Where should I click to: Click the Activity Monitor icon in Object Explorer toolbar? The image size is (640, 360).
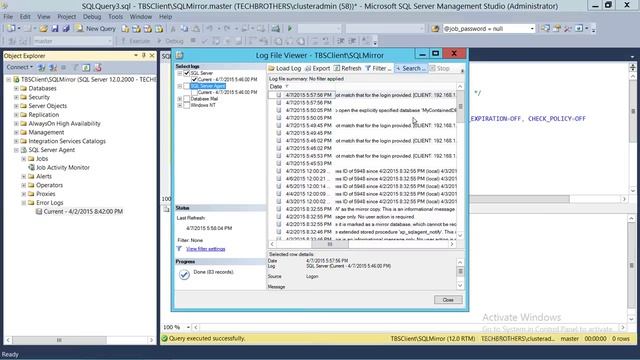pyautogui.click(x=98, y=67)
